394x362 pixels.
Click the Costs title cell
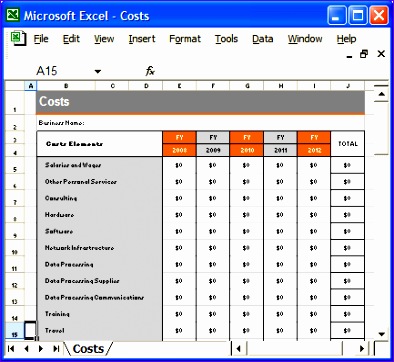(x=200, y=102)
